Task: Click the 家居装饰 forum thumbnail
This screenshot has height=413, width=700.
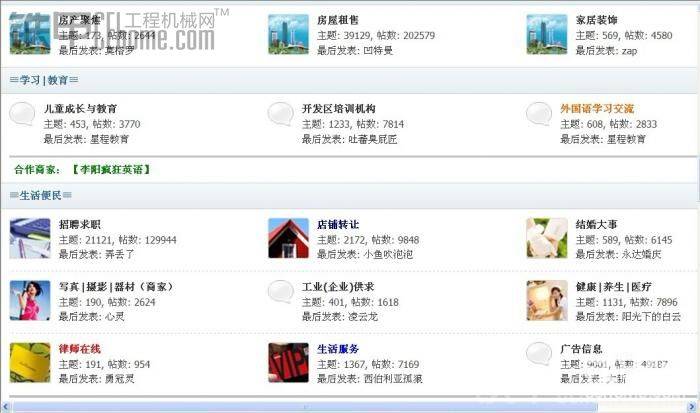Action: [x=547, y=34]
